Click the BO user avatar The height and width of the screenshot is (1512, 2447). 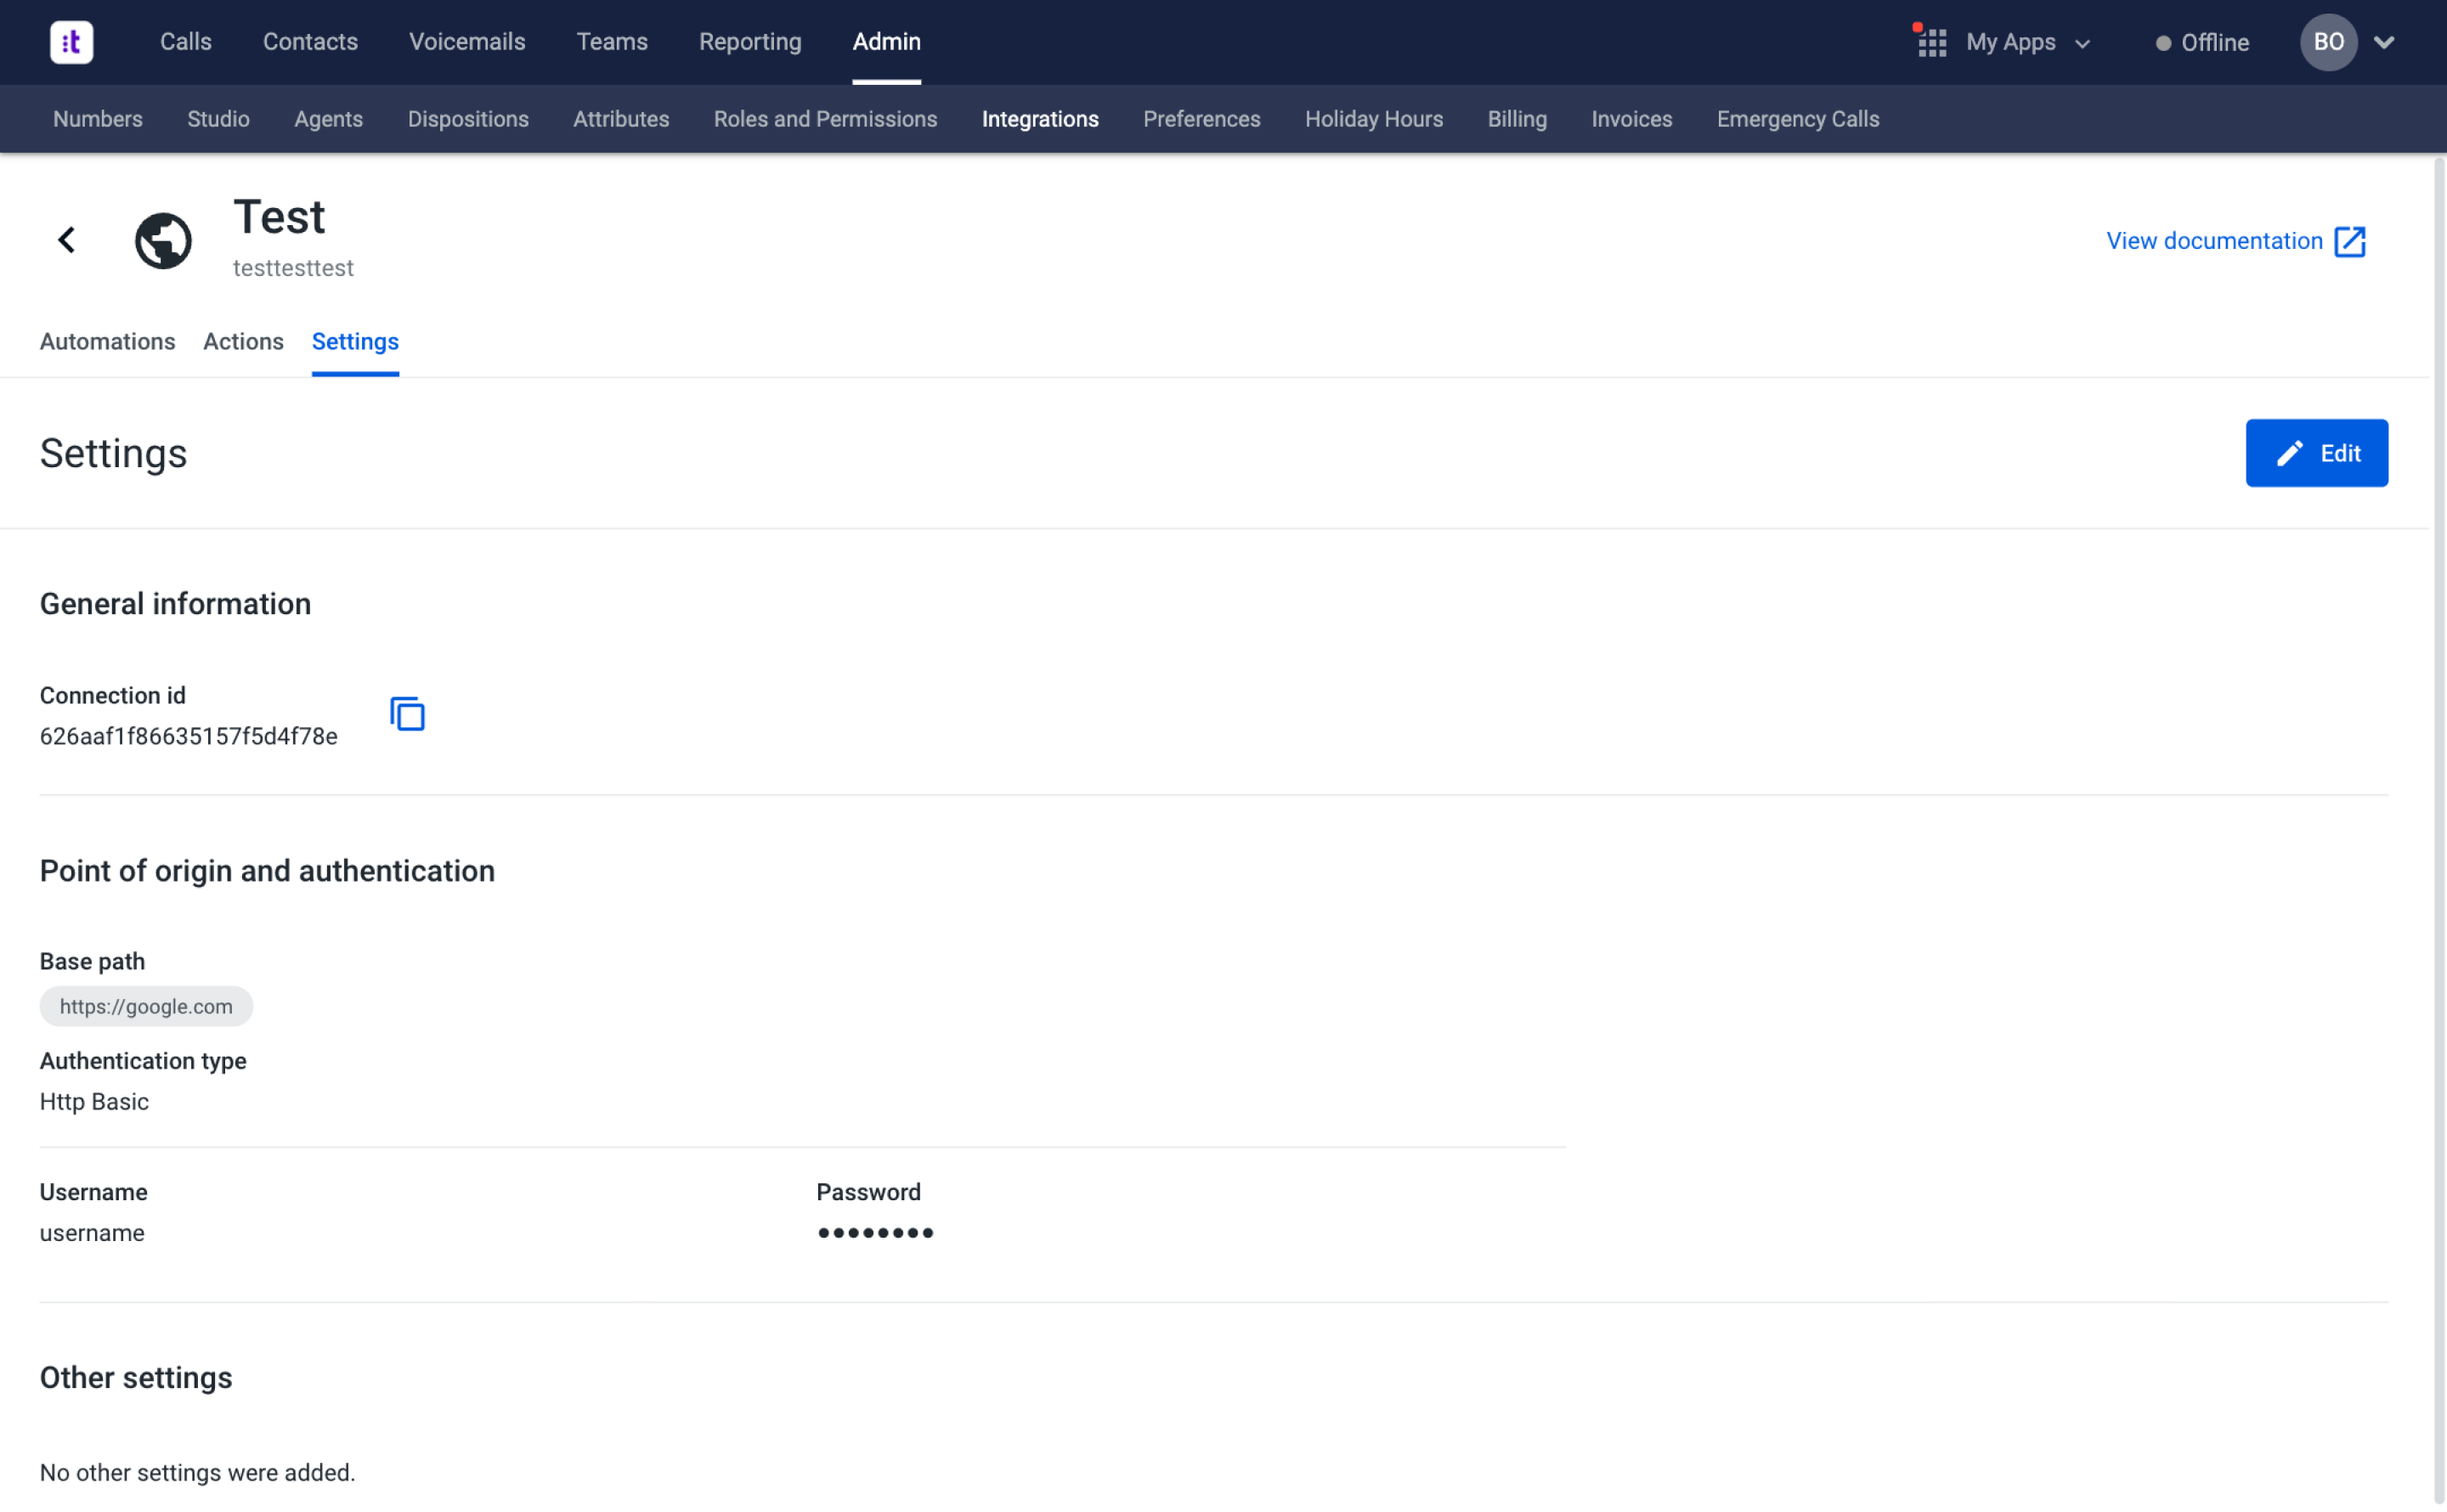click(x=2327, y=42)
